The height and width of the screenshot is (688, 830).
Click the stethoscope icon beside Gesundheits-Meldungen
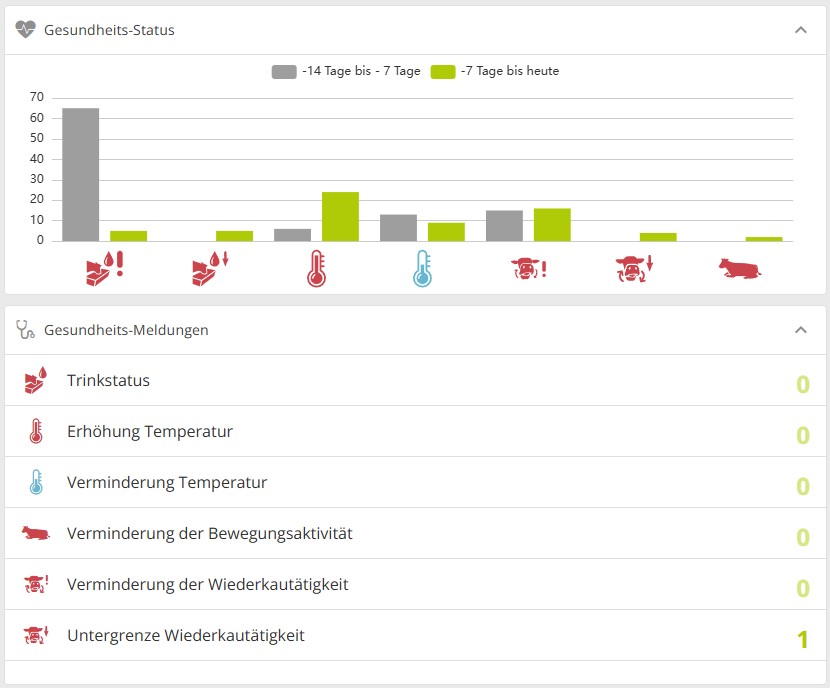[x=25, y=330]
